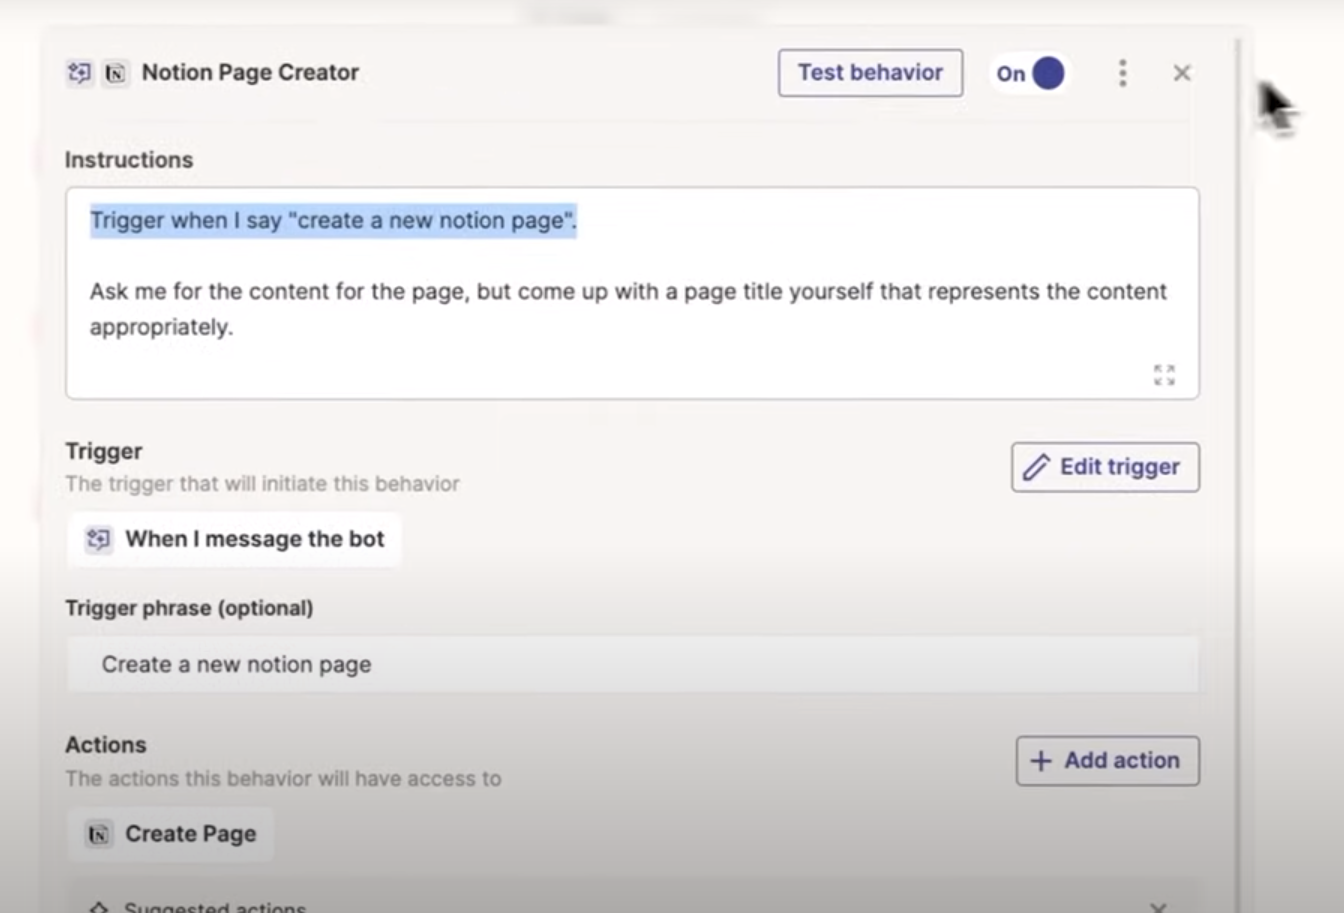1344x913 pixels.
Task: Expand the Instructions text box to full size
Action: (1164, 375)
